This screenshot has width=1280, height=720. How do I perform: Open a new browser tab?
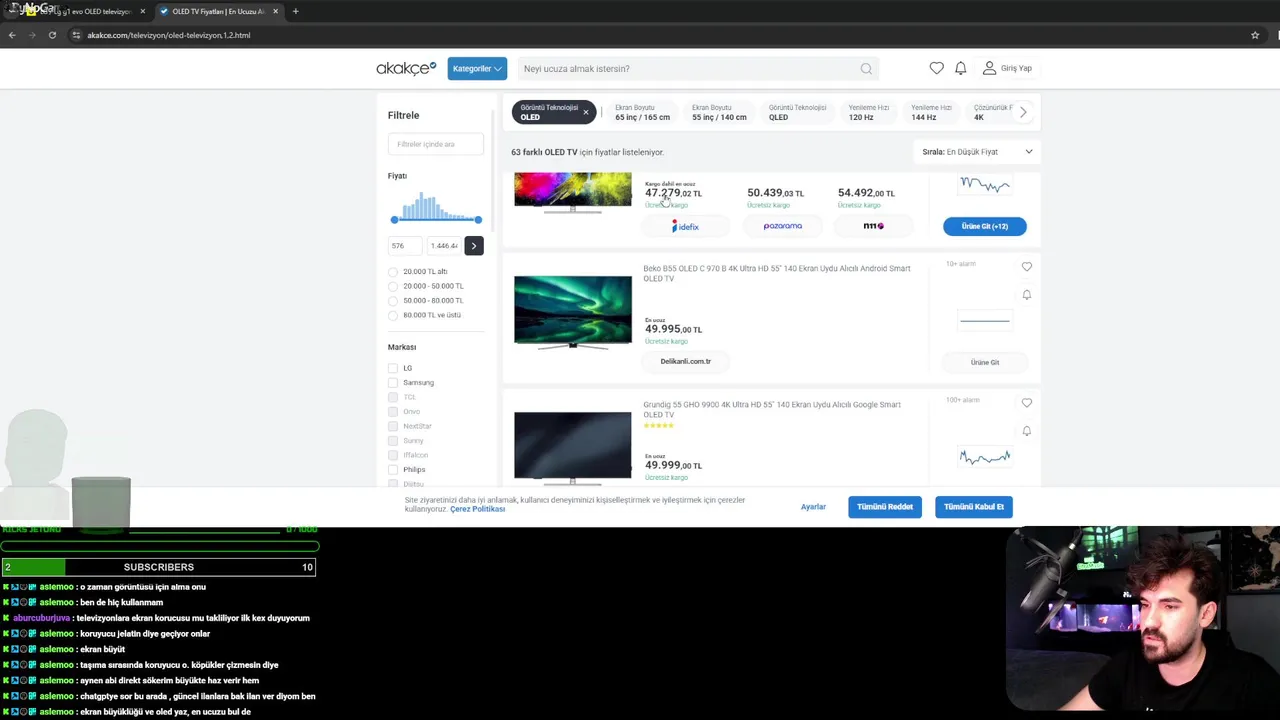pyautogui.click(x=295, y=11)
